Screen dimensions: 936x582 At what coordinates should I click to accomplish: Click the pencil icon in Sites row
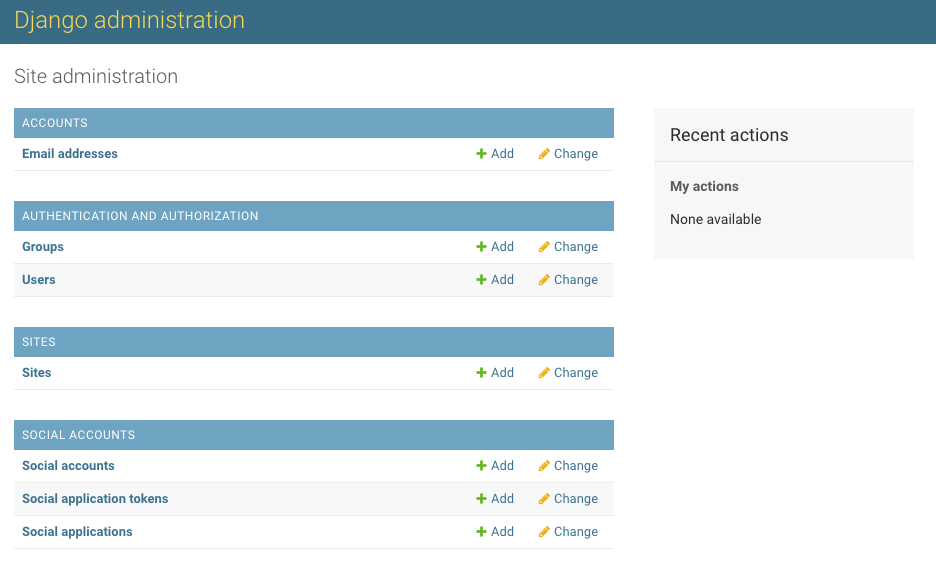tap(544, 373)
